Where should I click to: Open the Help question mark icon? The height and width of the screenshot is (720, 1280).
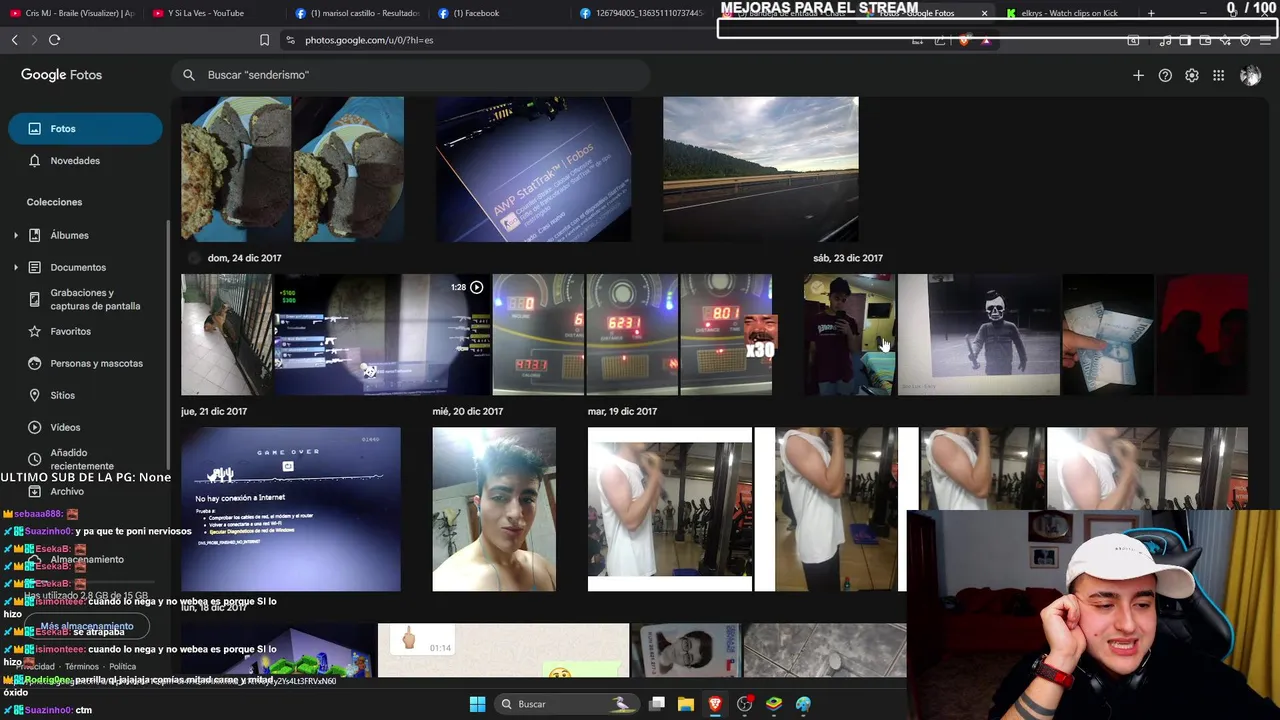tap(1165, 75)
